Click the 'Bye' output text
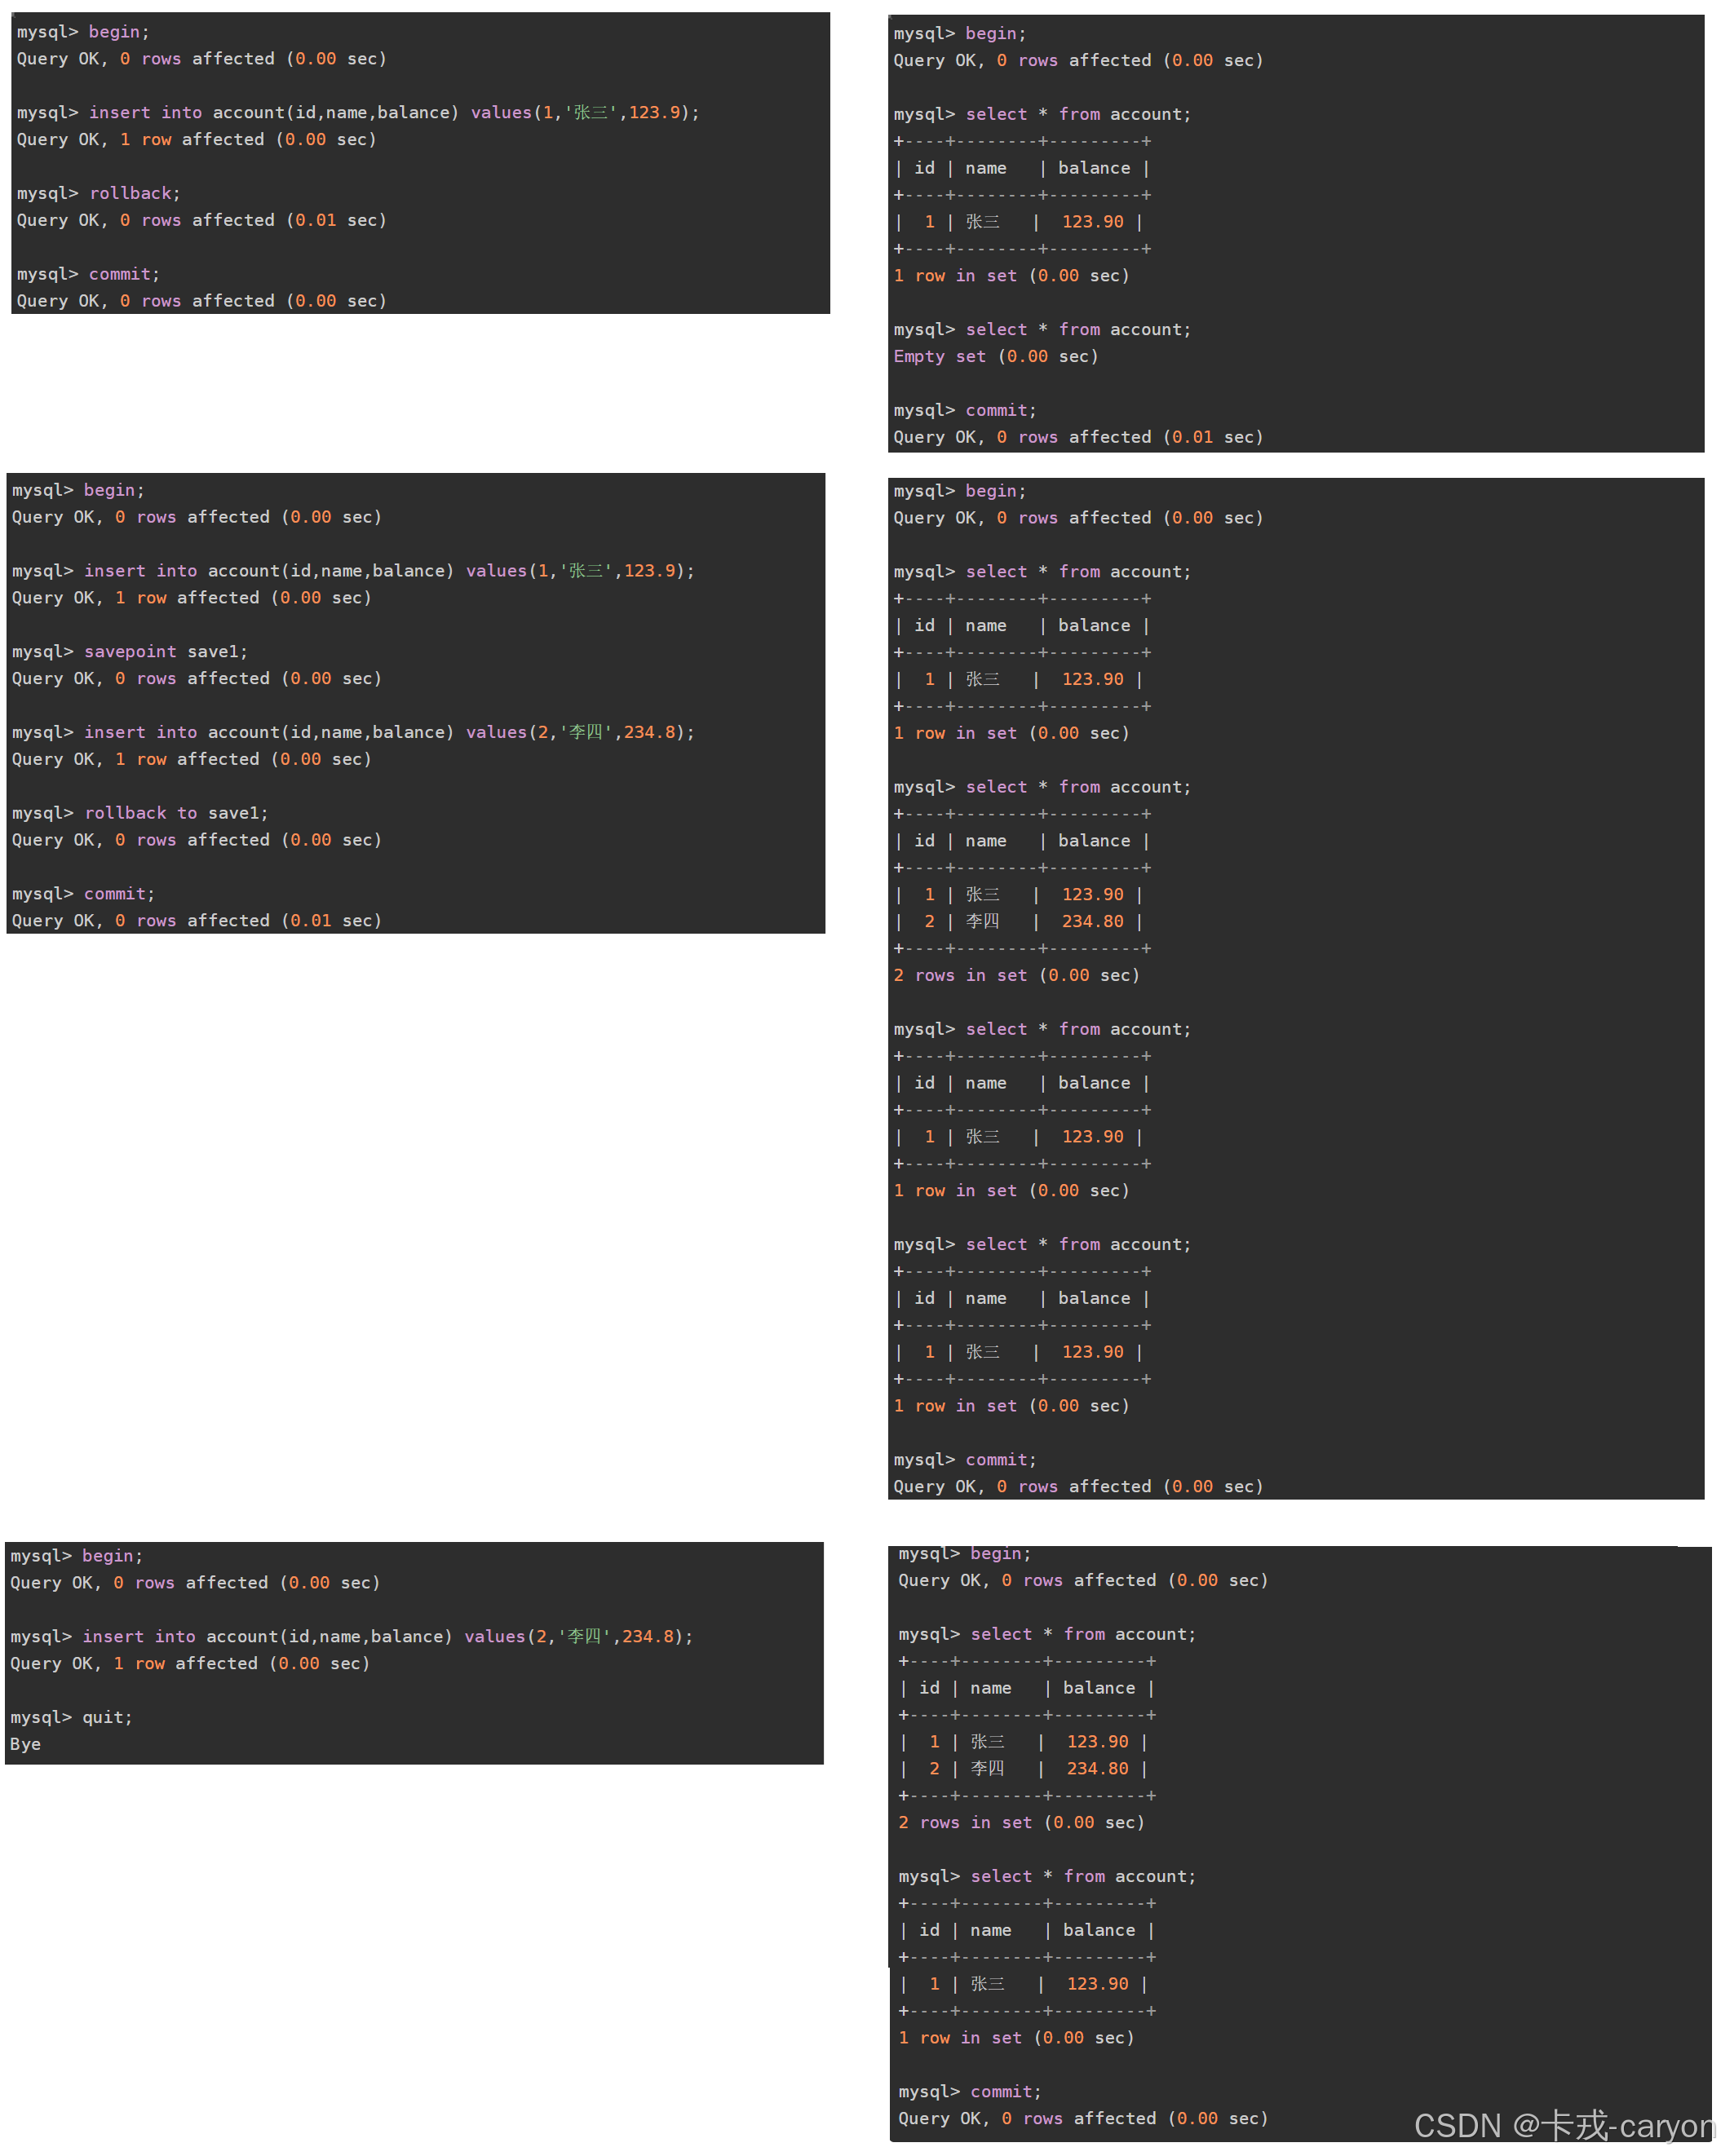Viewport: 1721px width, 2156px height. pyautogui.click(x=25, y=1744)
